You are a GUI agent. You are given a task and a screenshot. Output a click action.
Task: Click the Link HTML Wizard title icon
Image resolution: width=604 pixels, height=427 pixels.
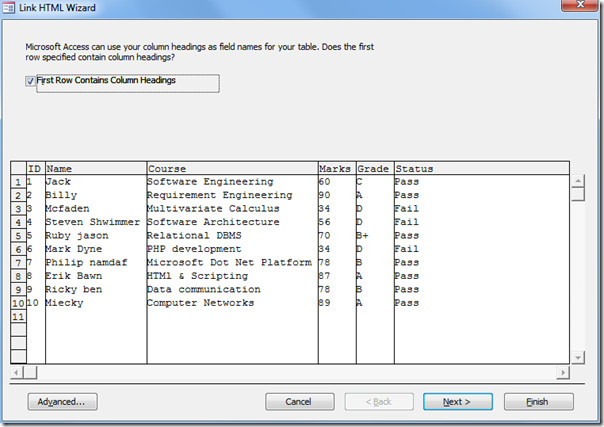point(8,8)
